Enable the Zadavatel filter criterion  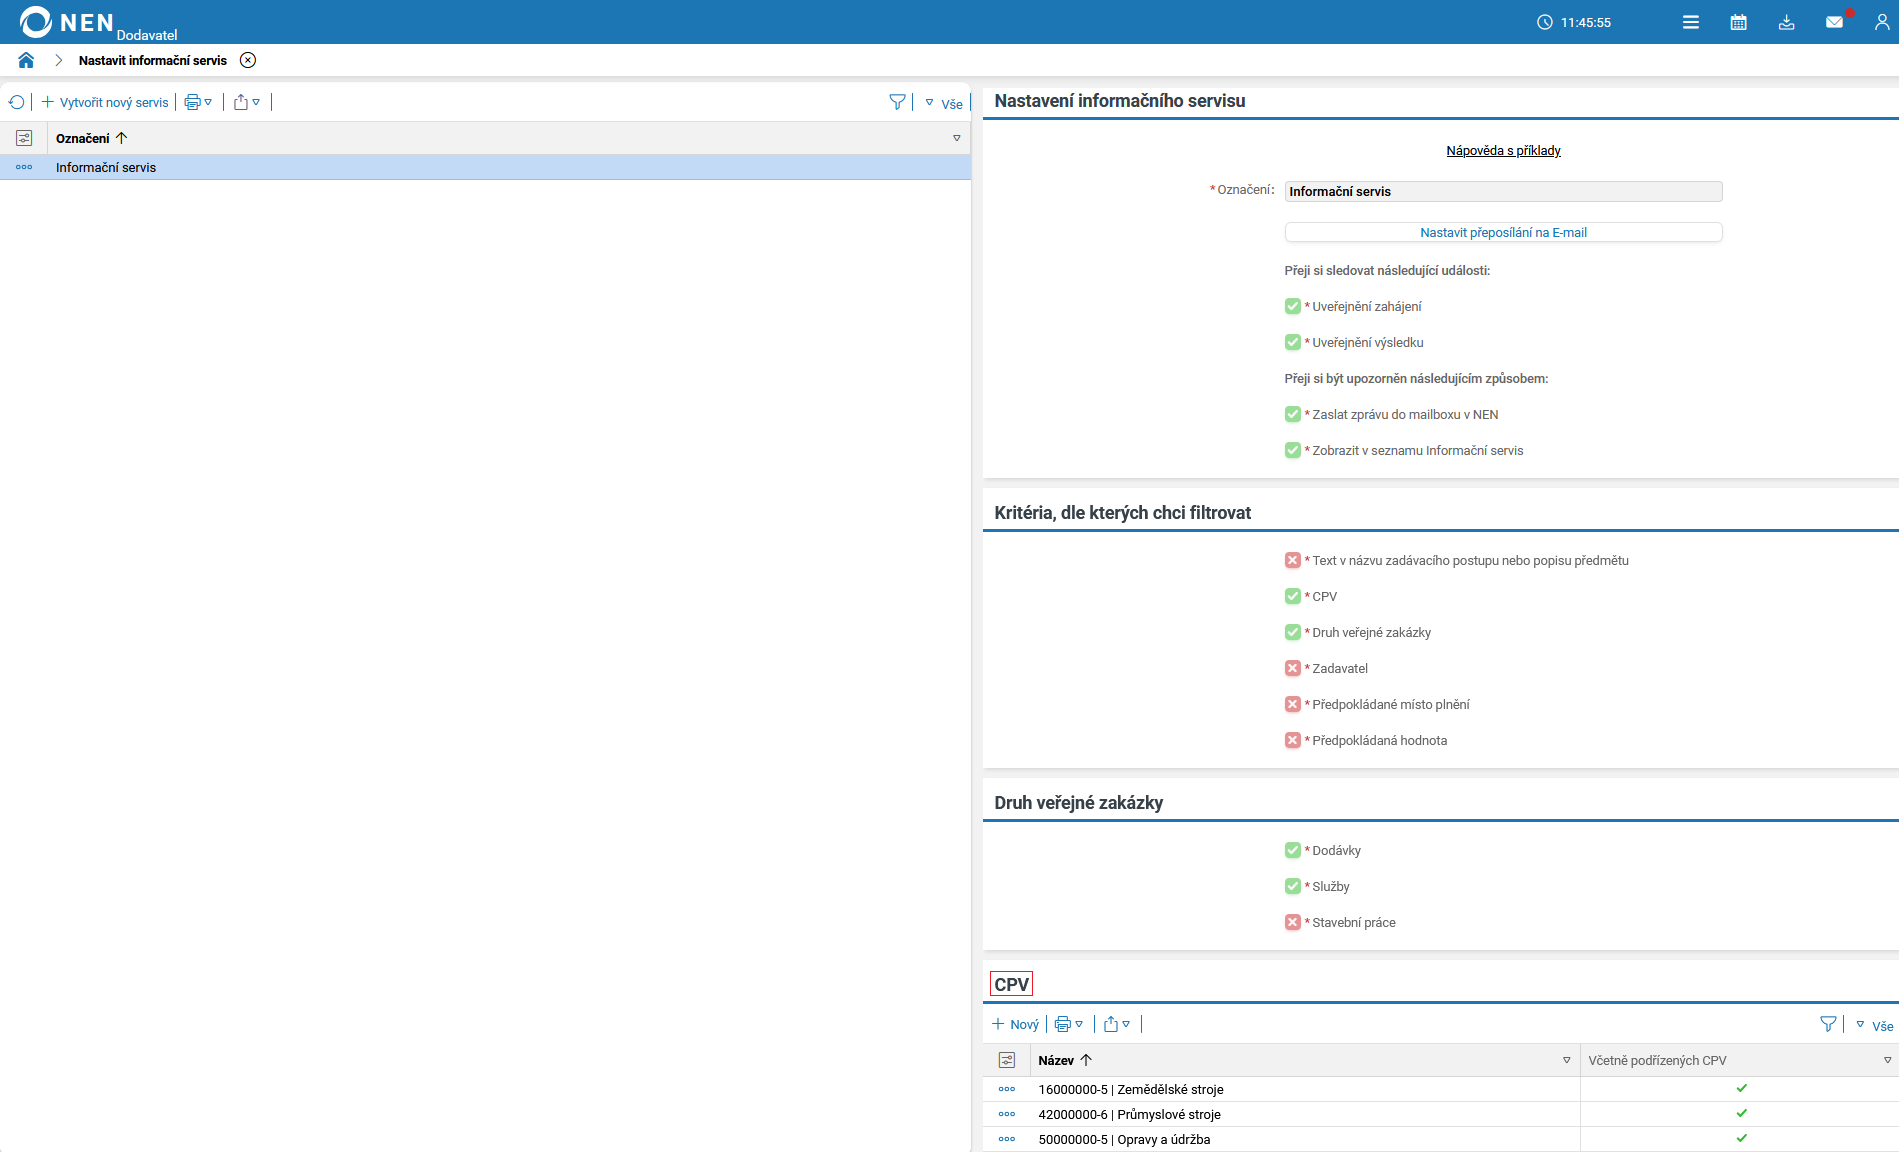pyautogui.click(x=1292, y=668)
